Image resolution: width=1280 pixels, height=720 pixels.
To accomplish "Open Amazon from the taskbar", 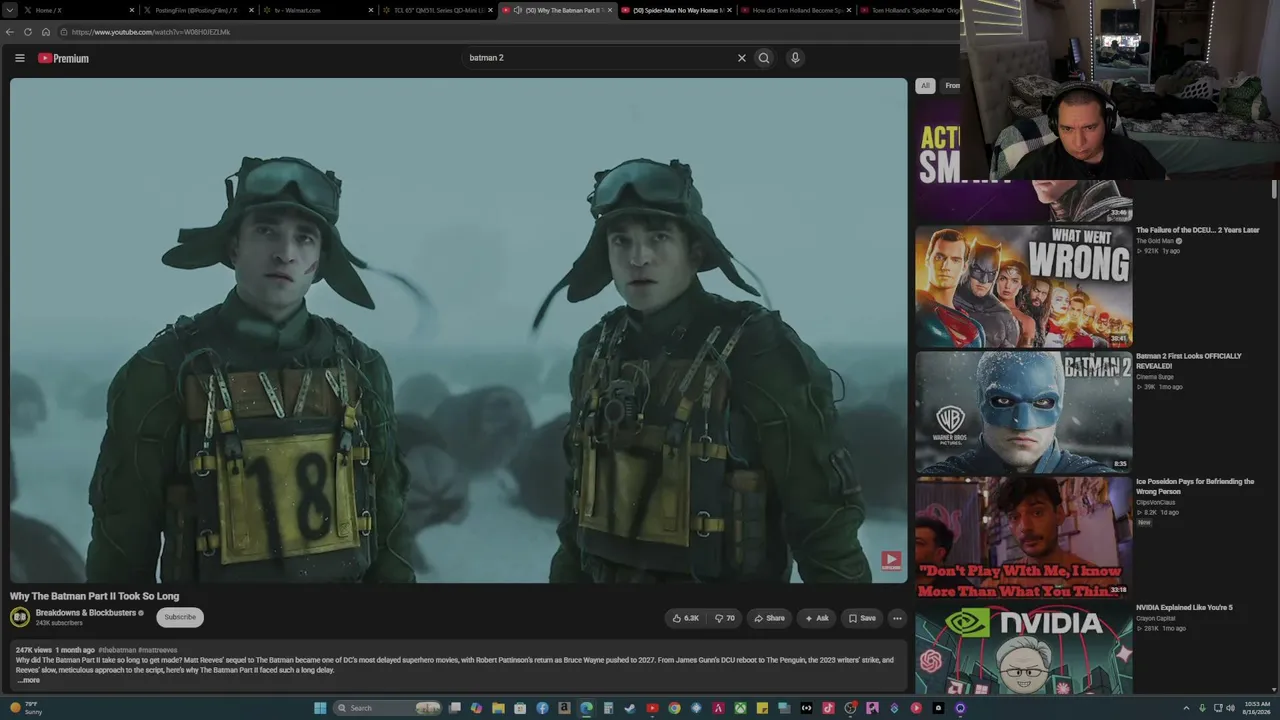I will coord(564,708).
